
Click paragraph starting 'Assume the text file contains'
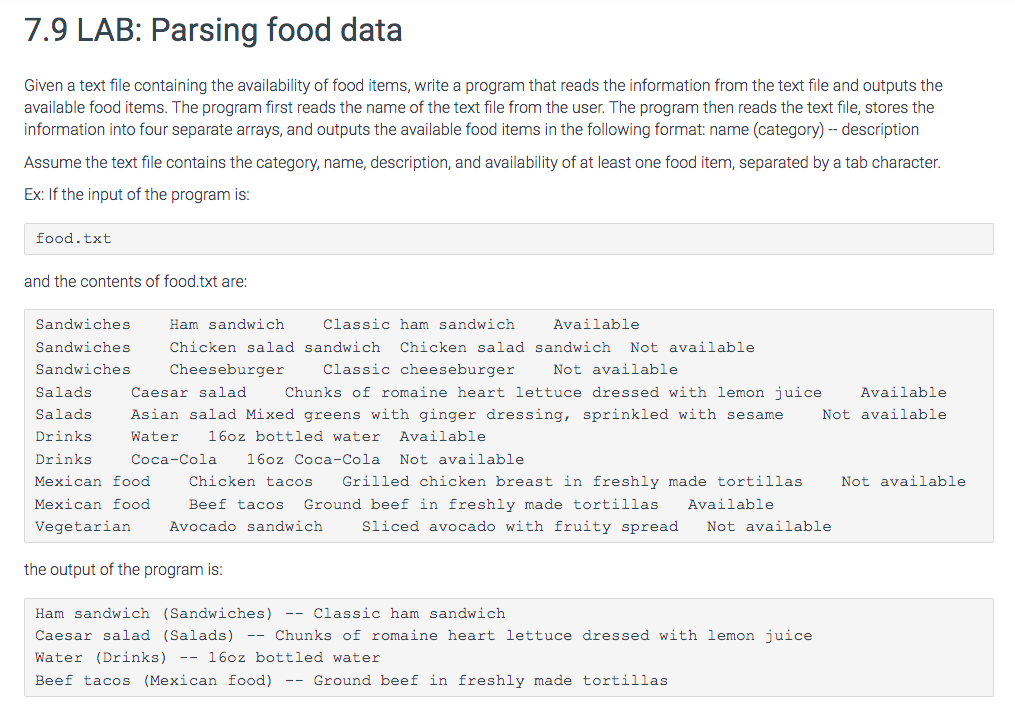(x=482, y=162)
